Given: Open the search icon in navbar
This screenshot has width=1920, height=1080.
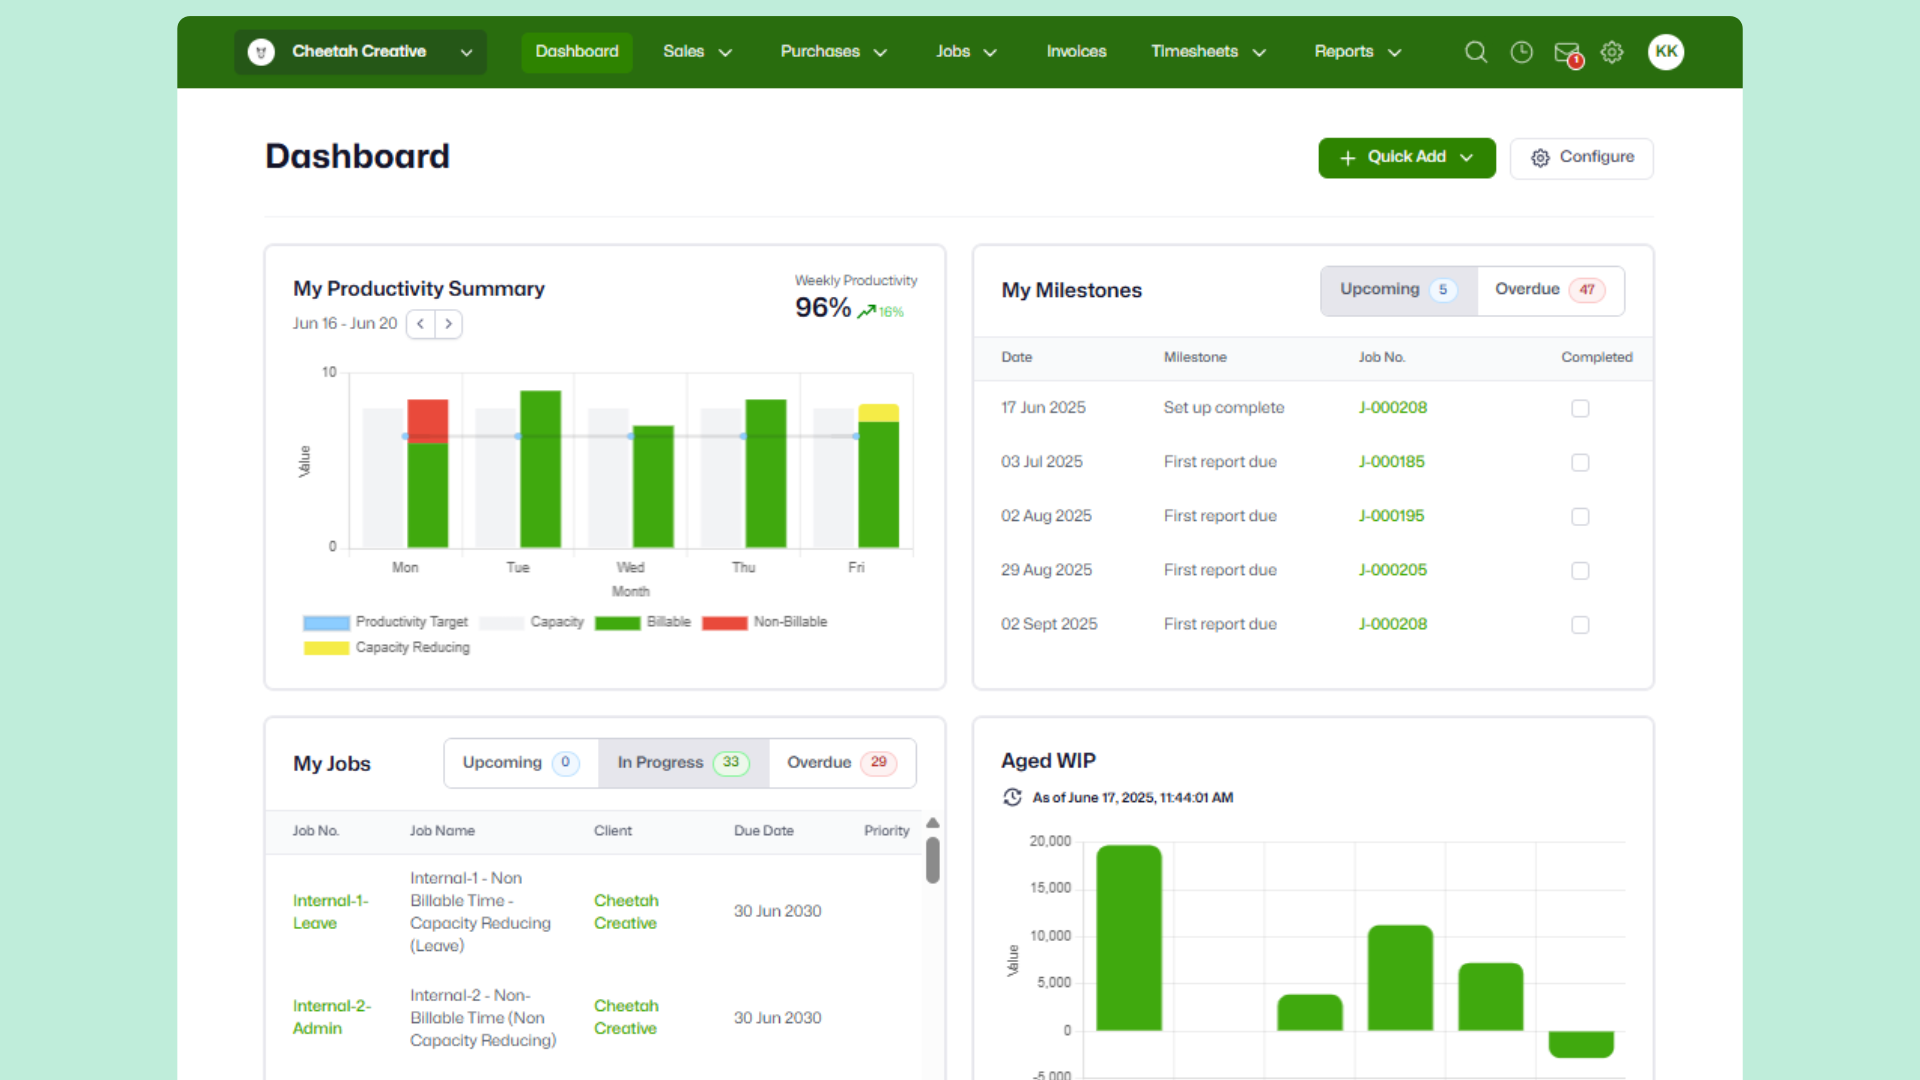Looking at the screenshot, I should 1476,52.
